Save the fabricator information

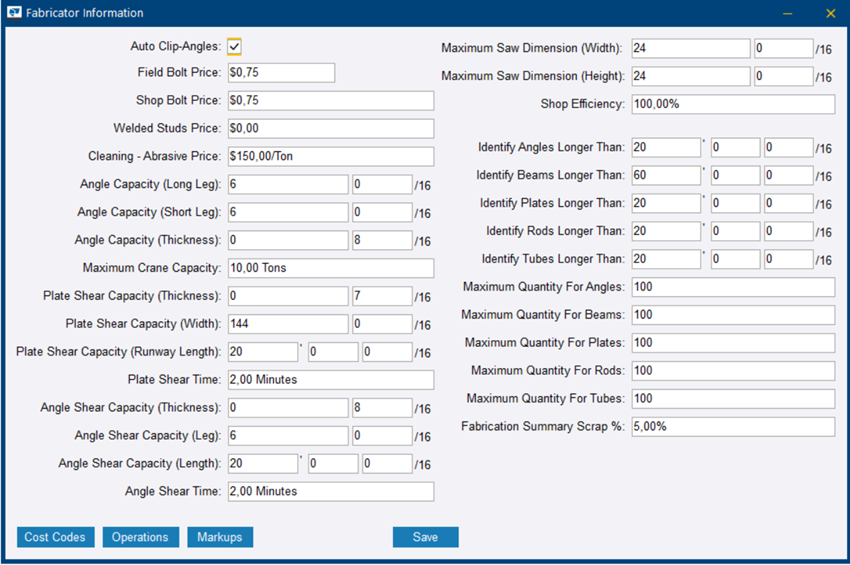[425, 537]
